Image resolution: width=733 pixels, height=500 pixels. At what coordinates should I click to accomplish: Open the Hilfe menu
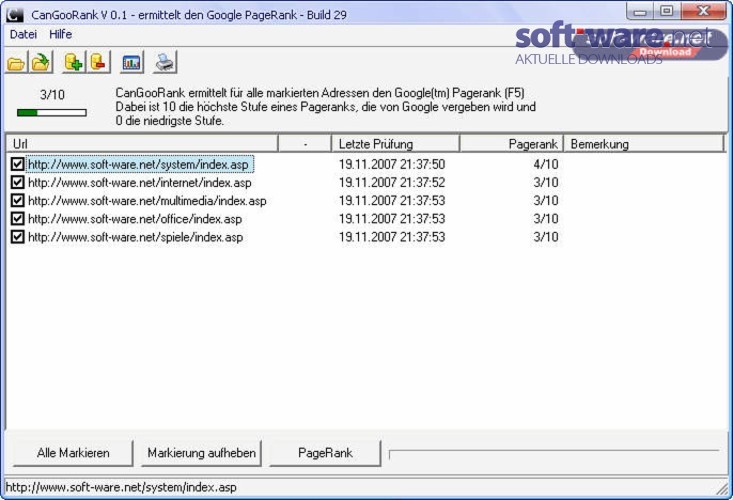(x=60, y=34)
